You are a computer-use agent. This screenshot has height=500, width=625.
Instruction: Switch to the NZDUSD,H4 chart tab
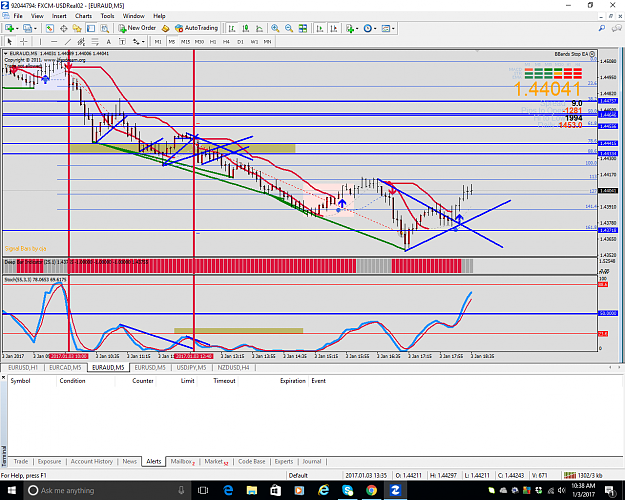233,368
